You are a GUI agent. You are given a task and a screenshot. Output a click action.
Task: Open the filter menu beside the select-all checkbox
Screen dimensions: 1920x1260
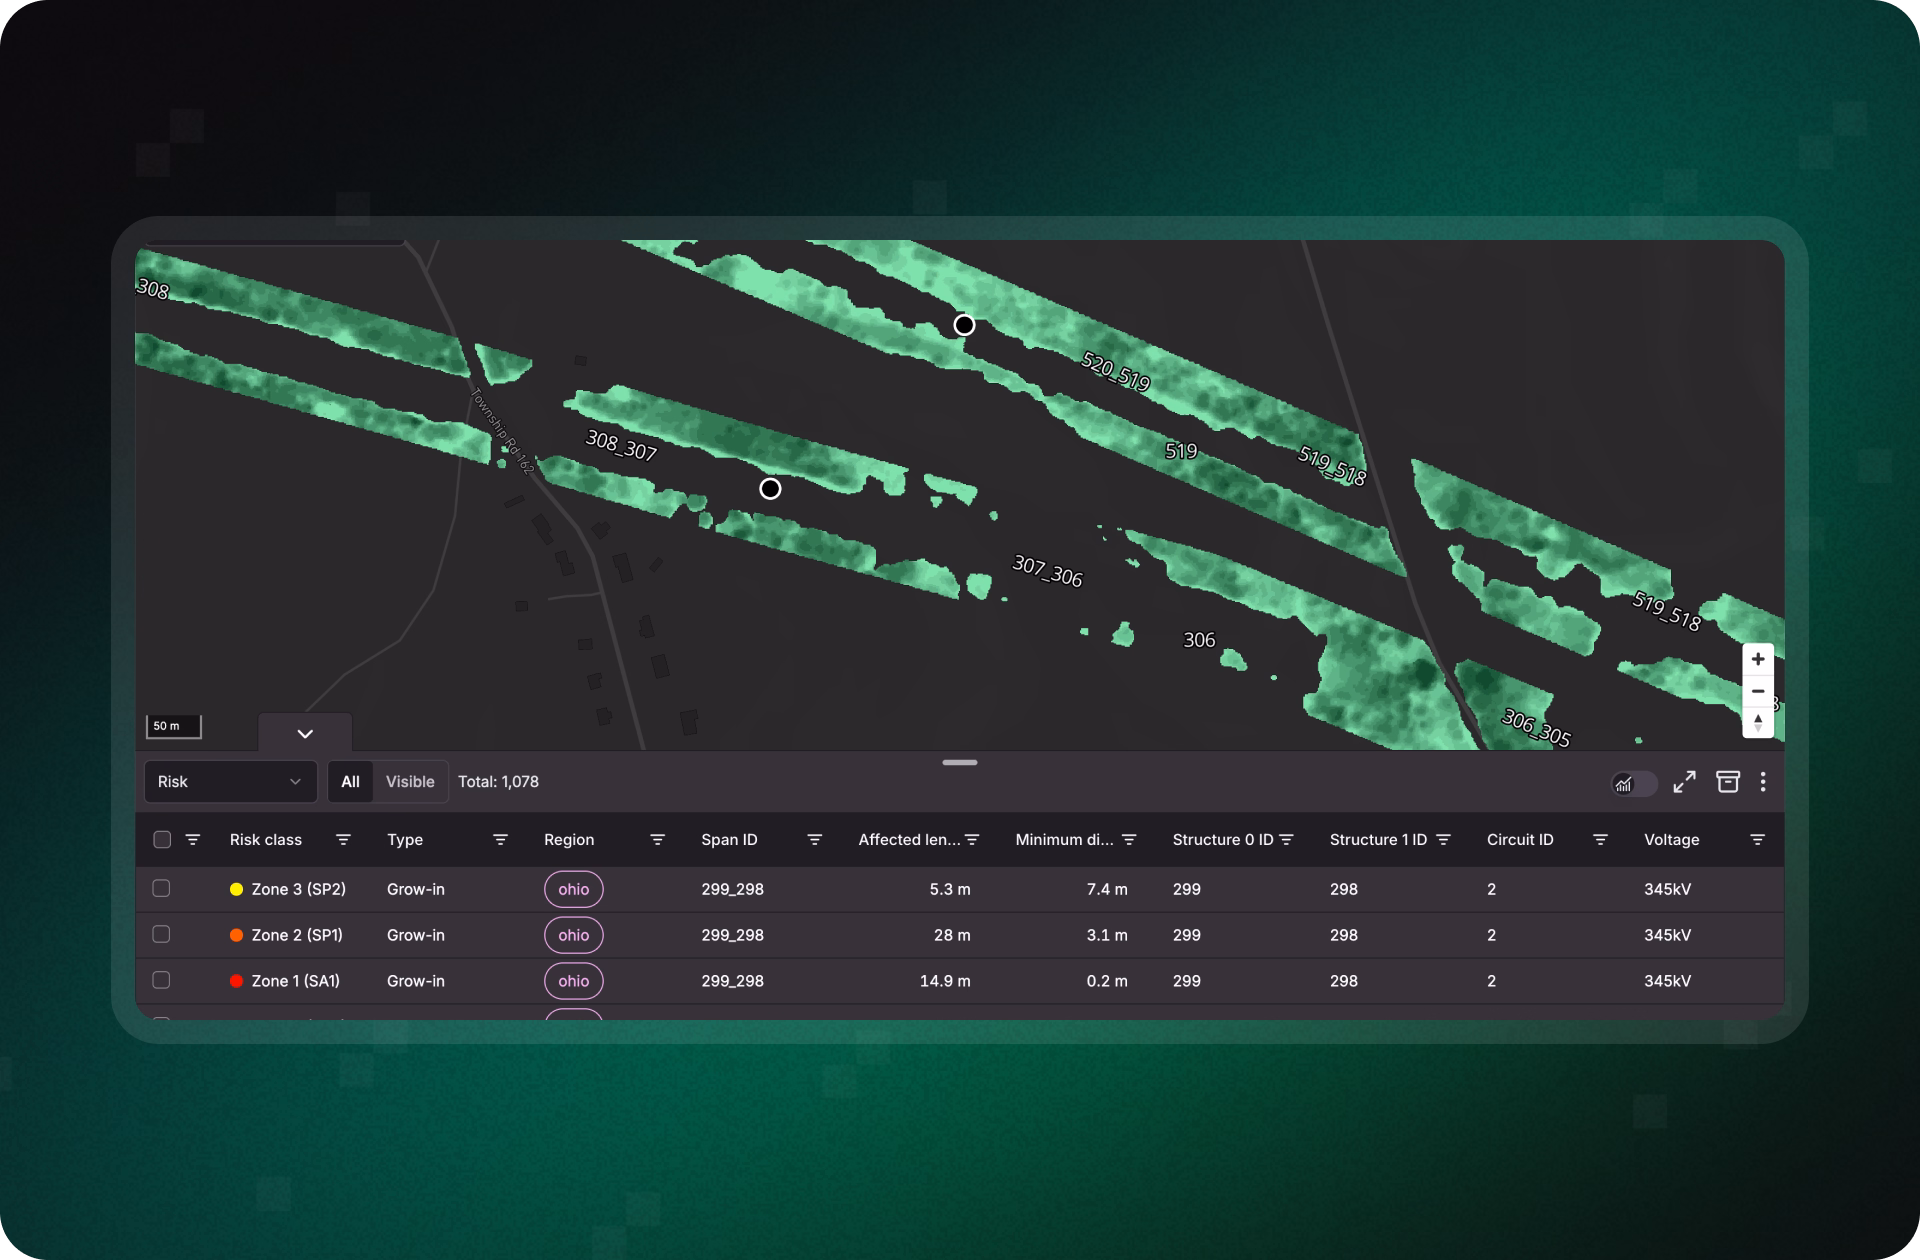click(x=193, y=840)
